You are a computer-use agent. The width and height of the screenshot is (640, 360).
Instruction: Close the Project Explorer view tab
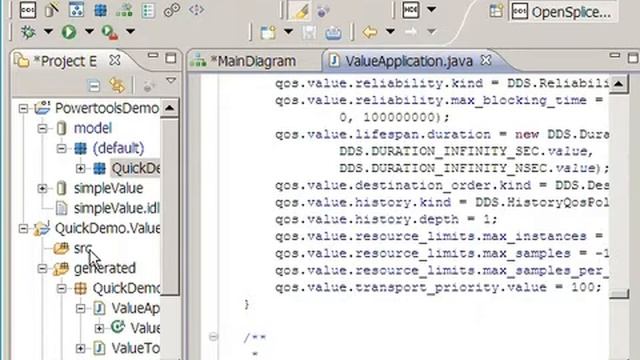point(115,61)
